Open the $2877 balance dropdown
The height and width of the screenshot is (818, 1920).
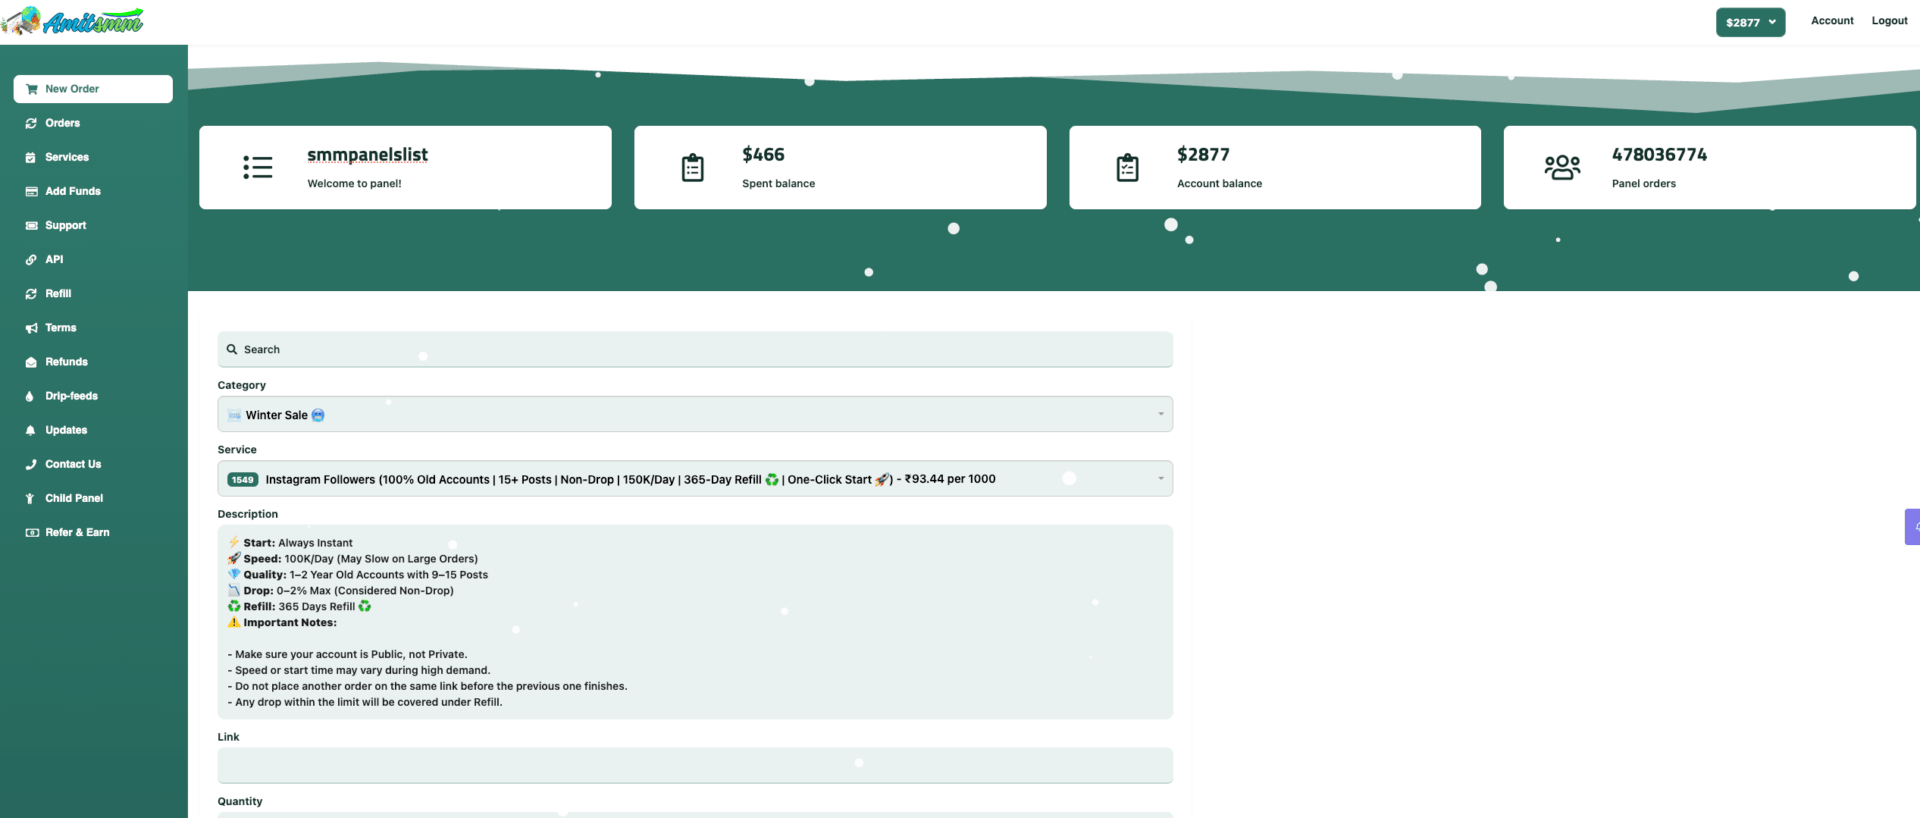pyautogui.click(x=1750, y=22)
